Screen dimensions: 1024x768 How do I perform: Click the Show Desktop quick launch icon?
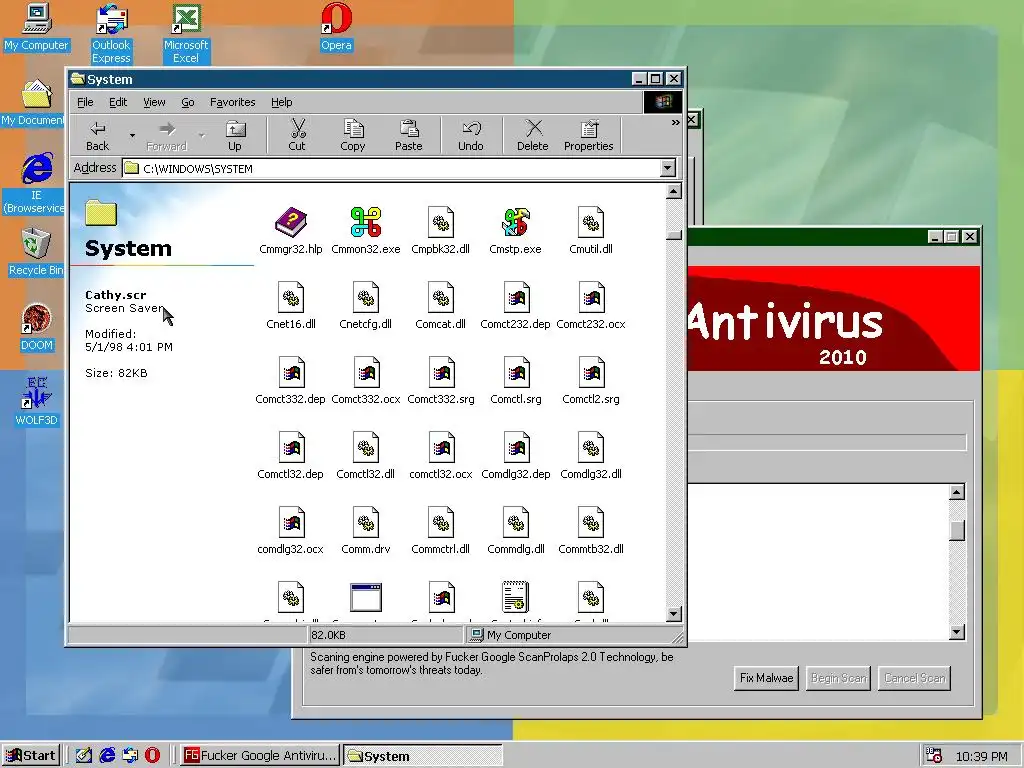coord(84,756)
